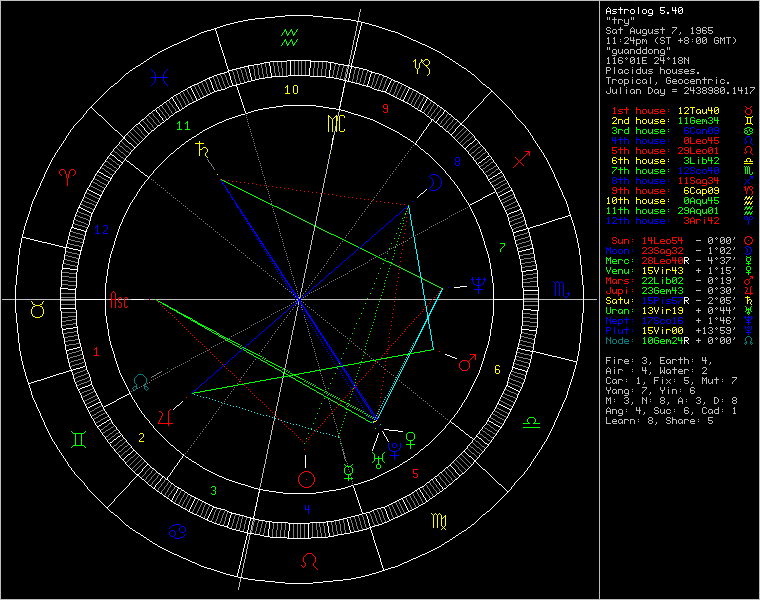Click the 'Uran: 13Vir19' sidebar row
Viewport: 760px width, 600px height.
680,311
